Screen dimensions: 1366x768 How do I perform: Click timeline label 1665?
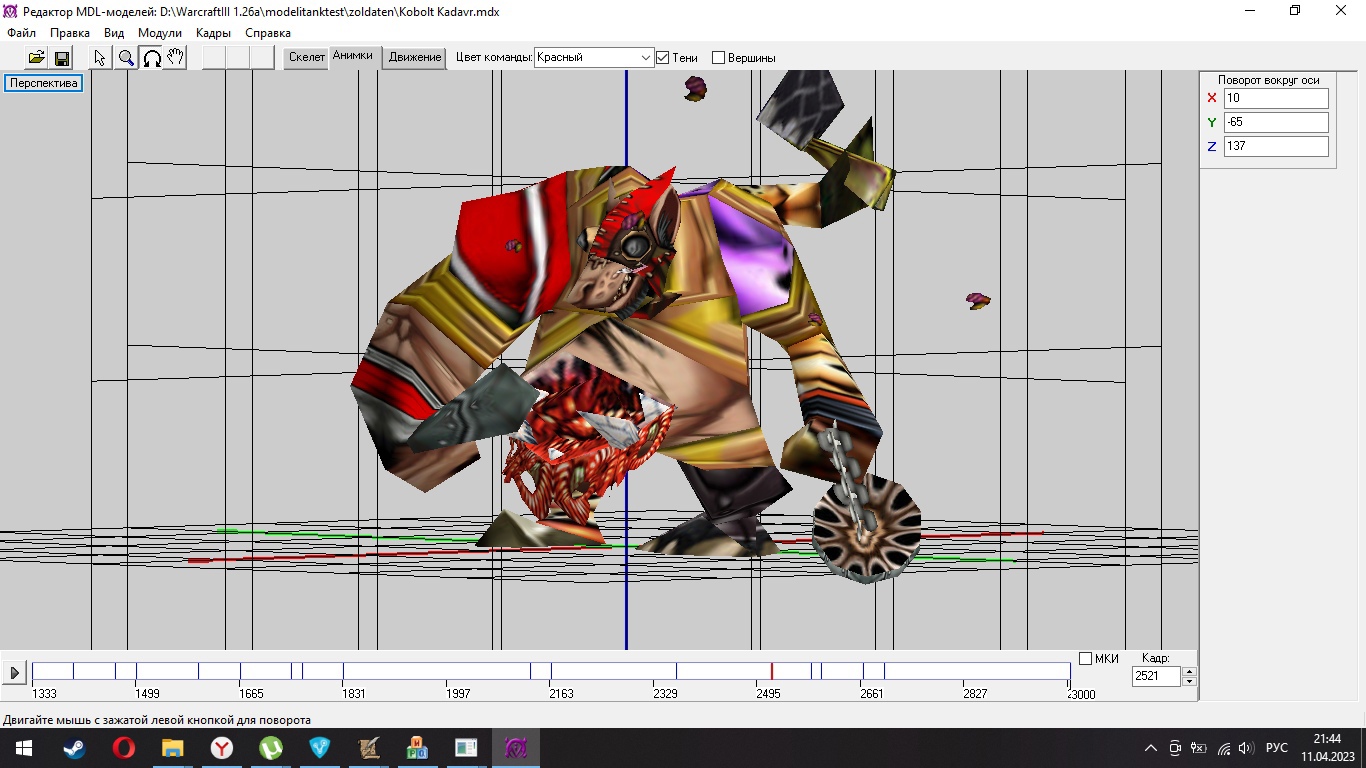(x=251, y=694)
